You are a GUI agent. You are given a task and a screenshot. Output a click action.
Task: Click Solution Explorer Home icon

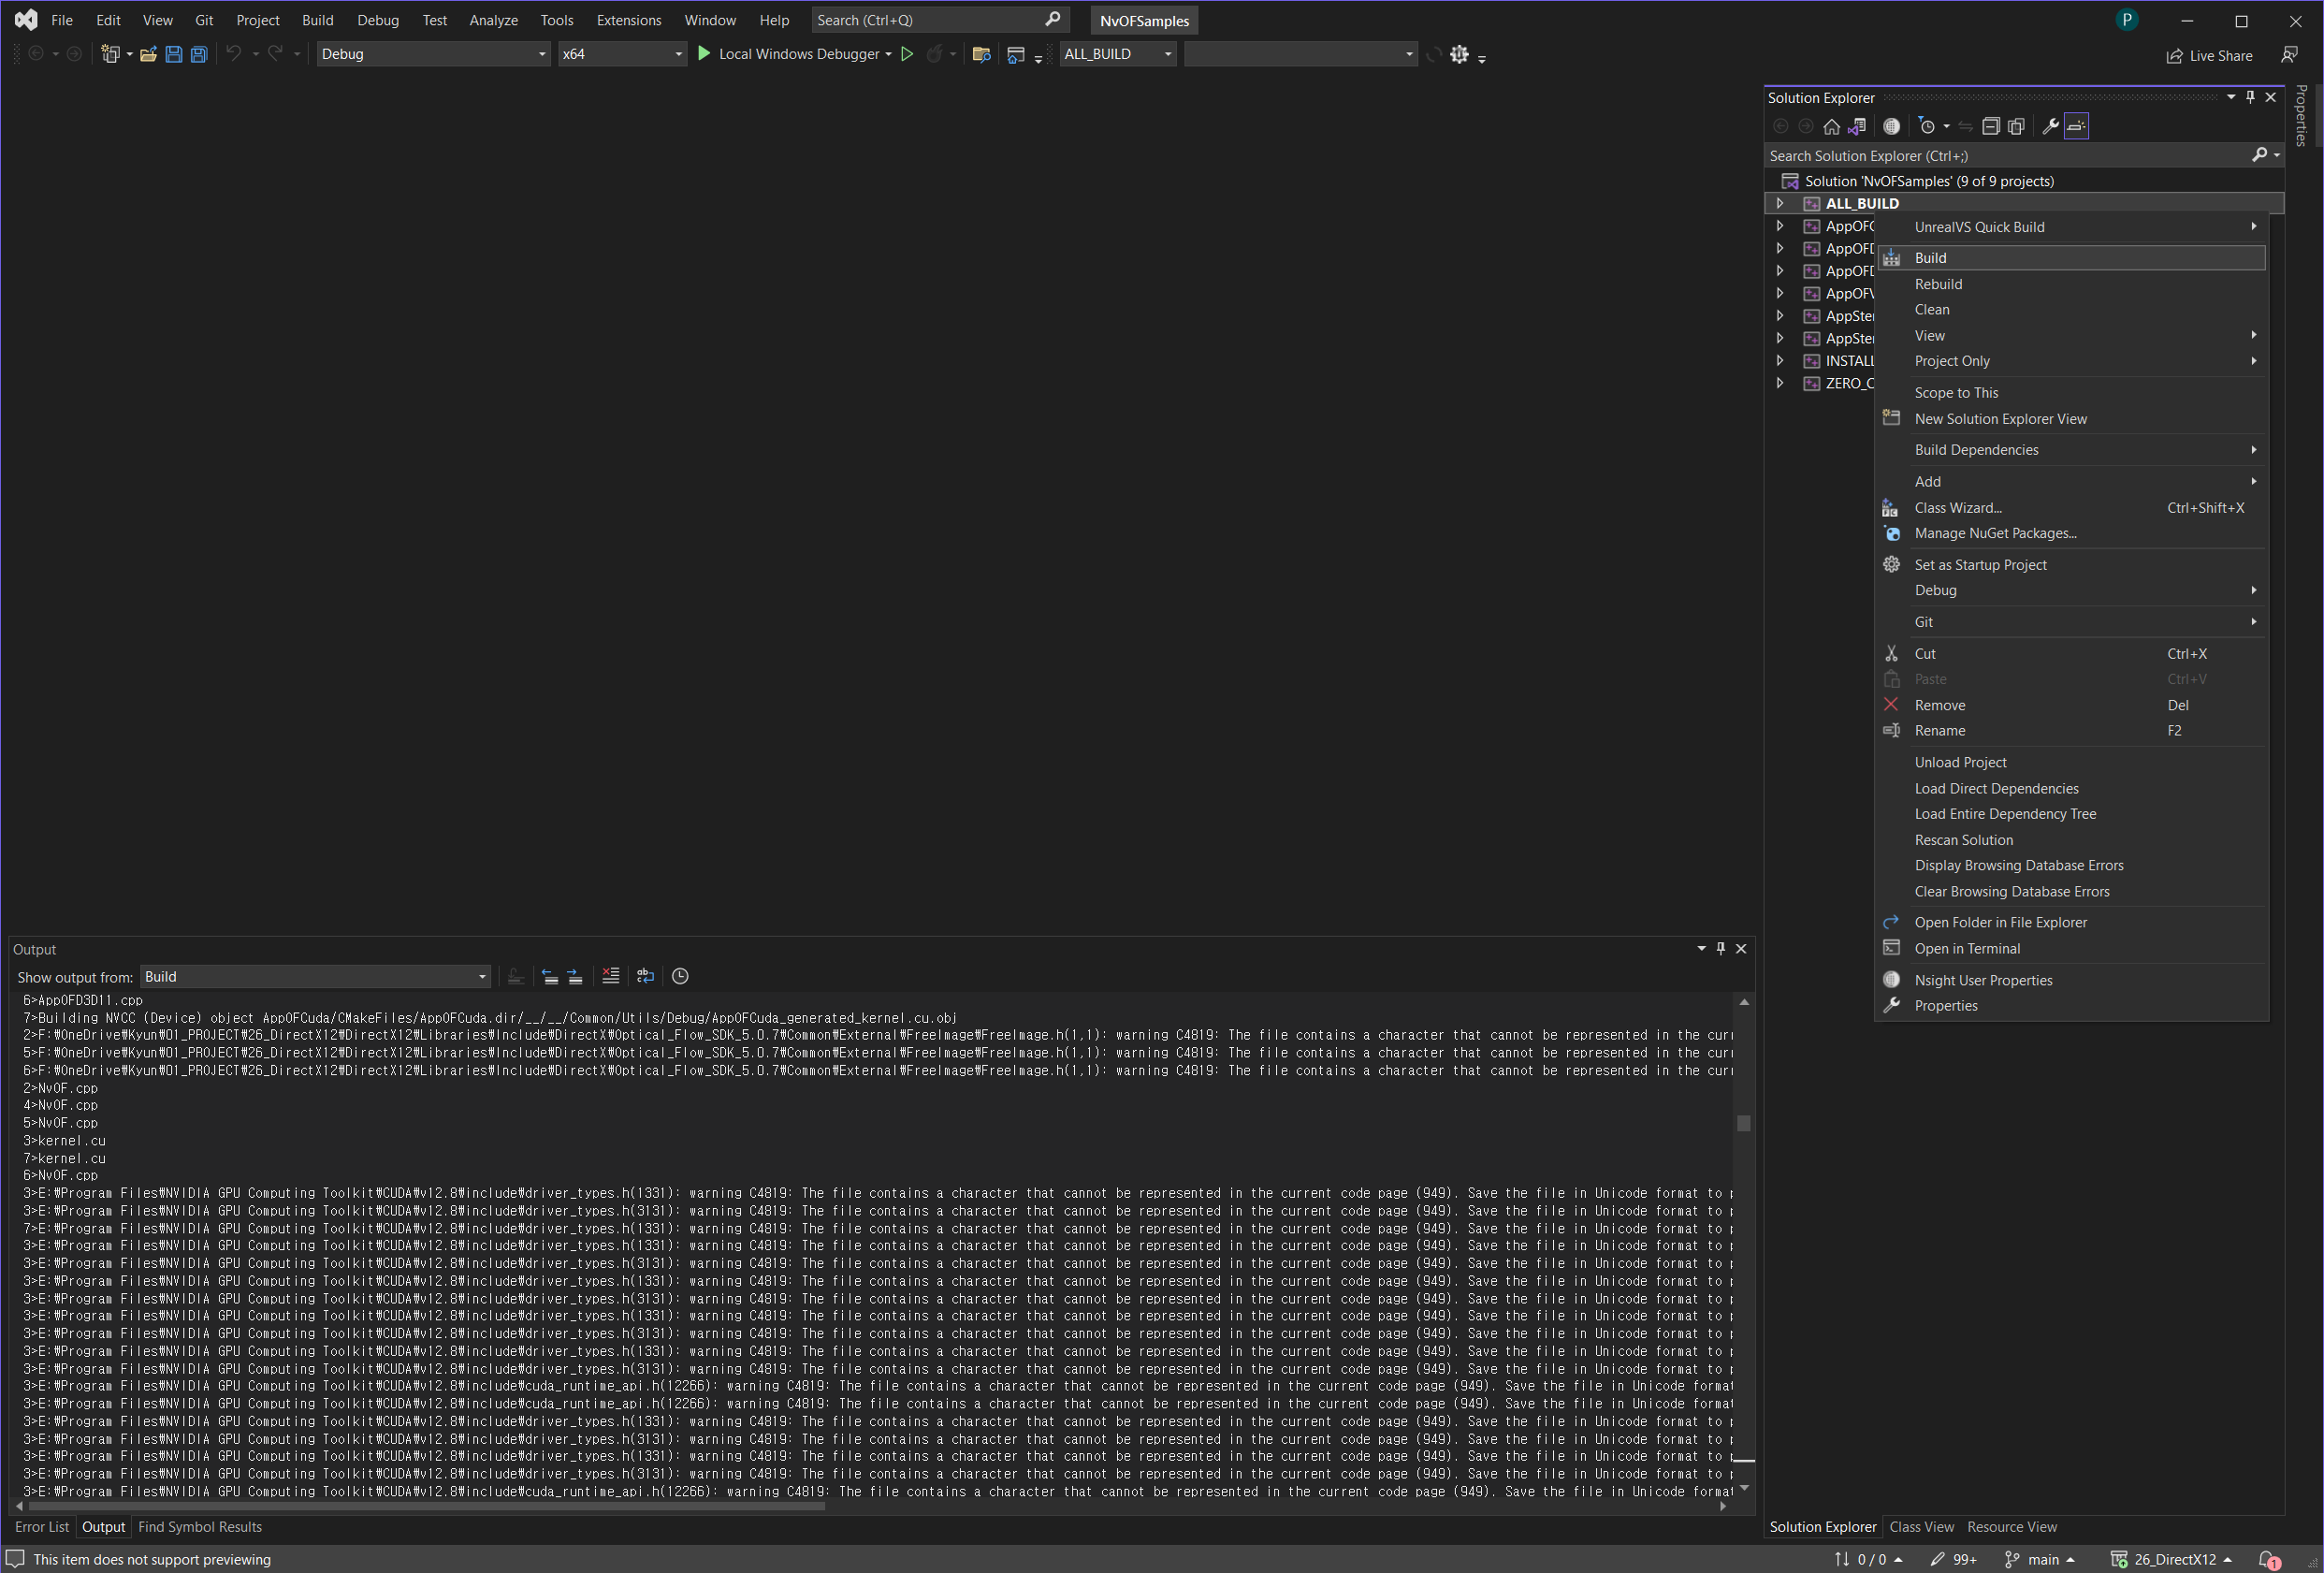tap(1831, 126)
